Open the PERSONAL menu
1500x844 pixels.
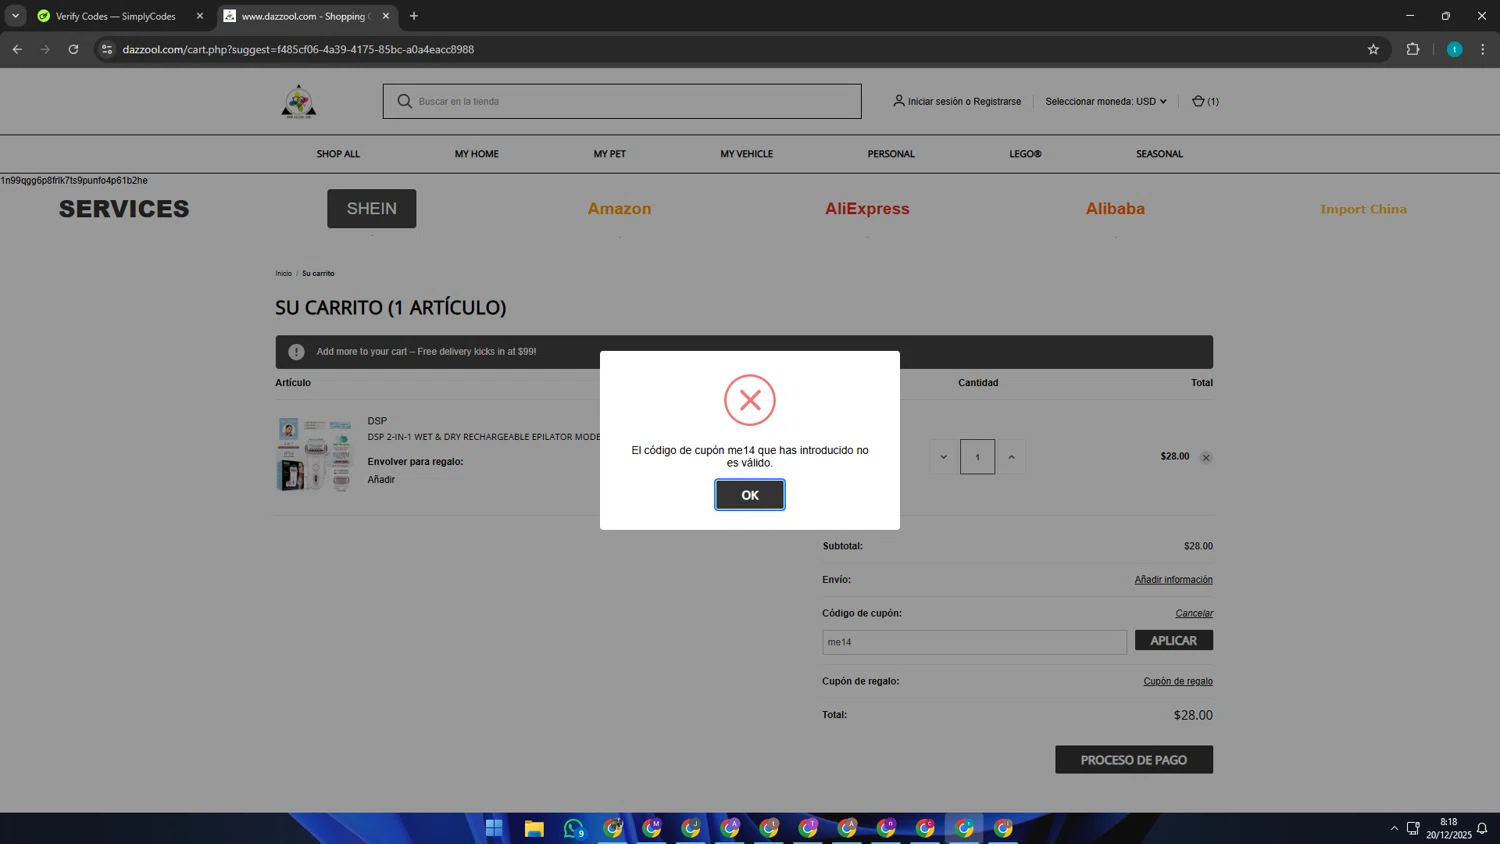pyautogui.click(x=891, y=154)
